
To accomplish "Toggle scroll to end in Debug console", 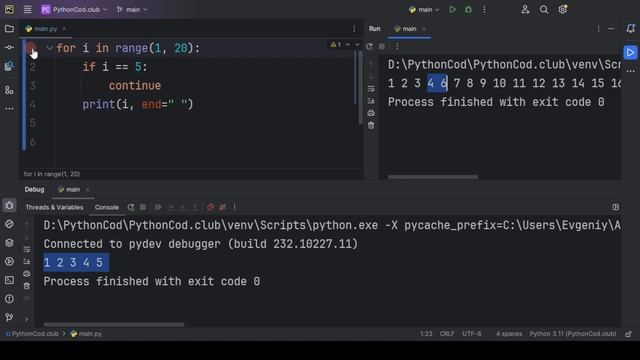I will (x=27, y=262).
